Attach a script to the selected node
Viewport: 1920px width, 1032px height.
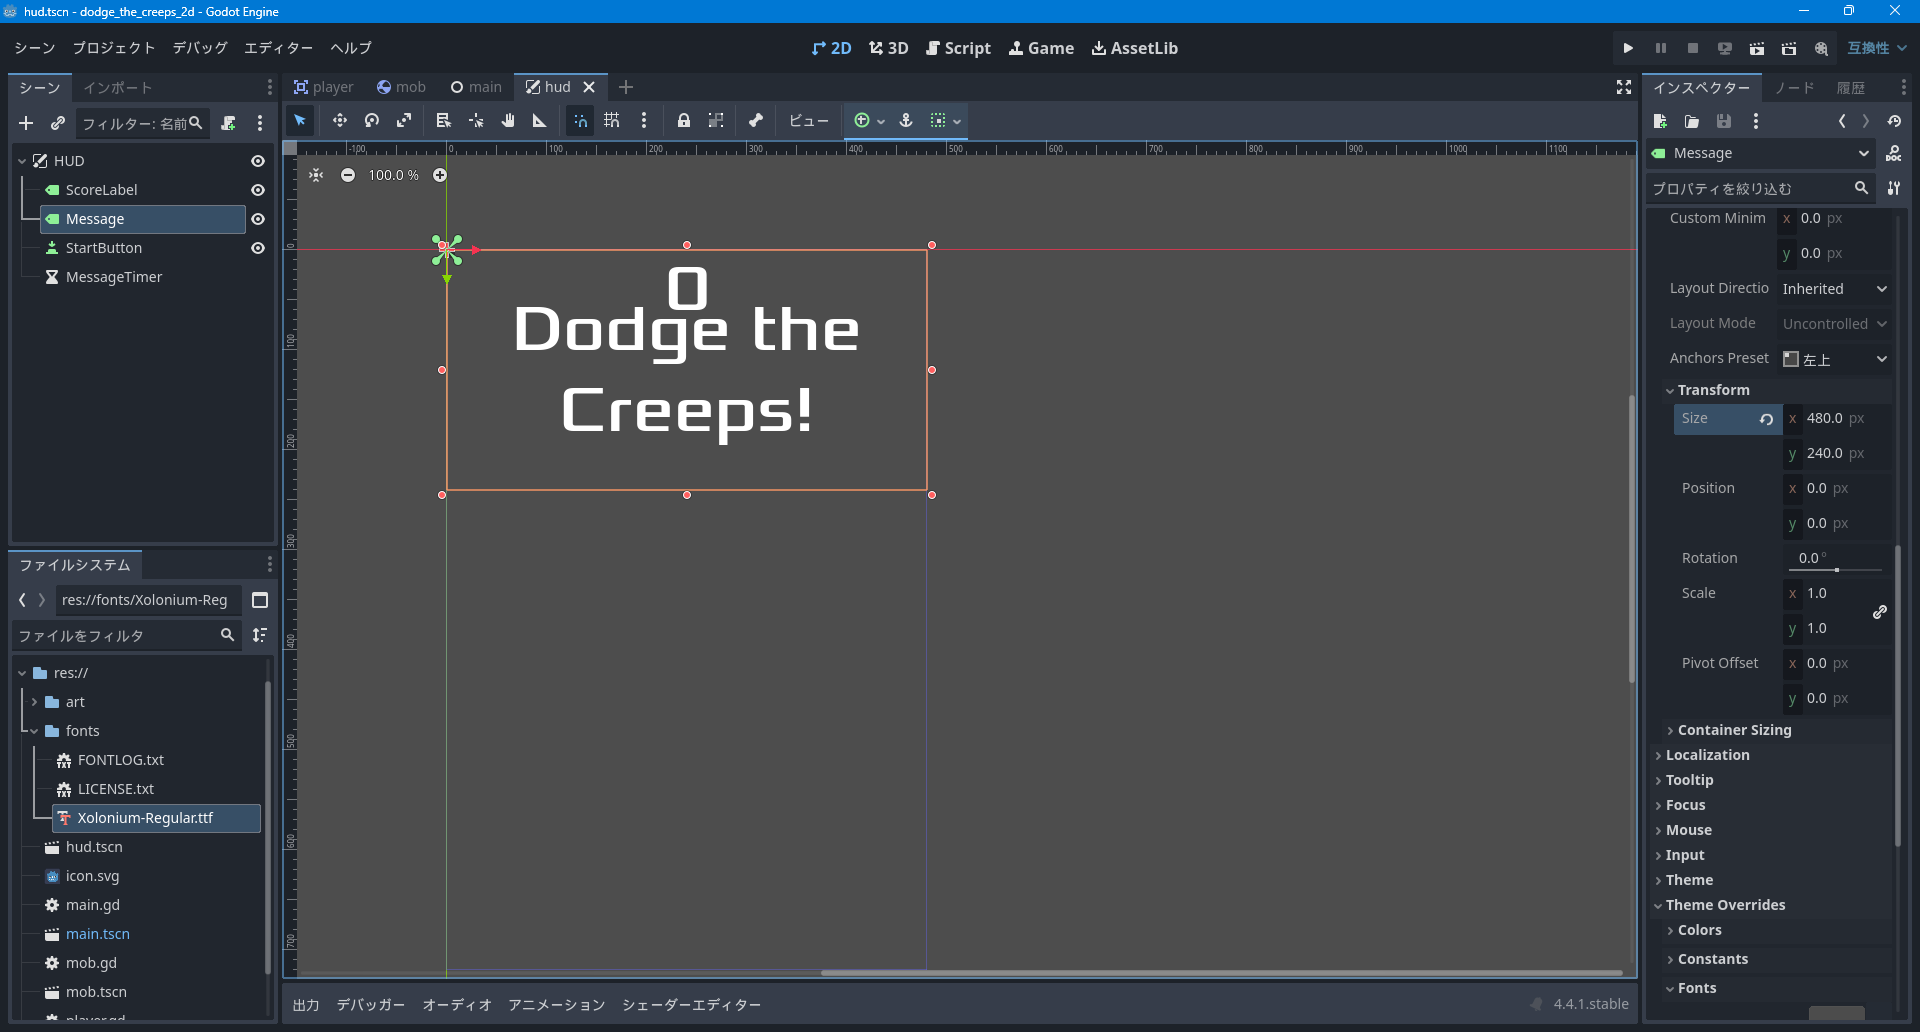click(228, 123)
